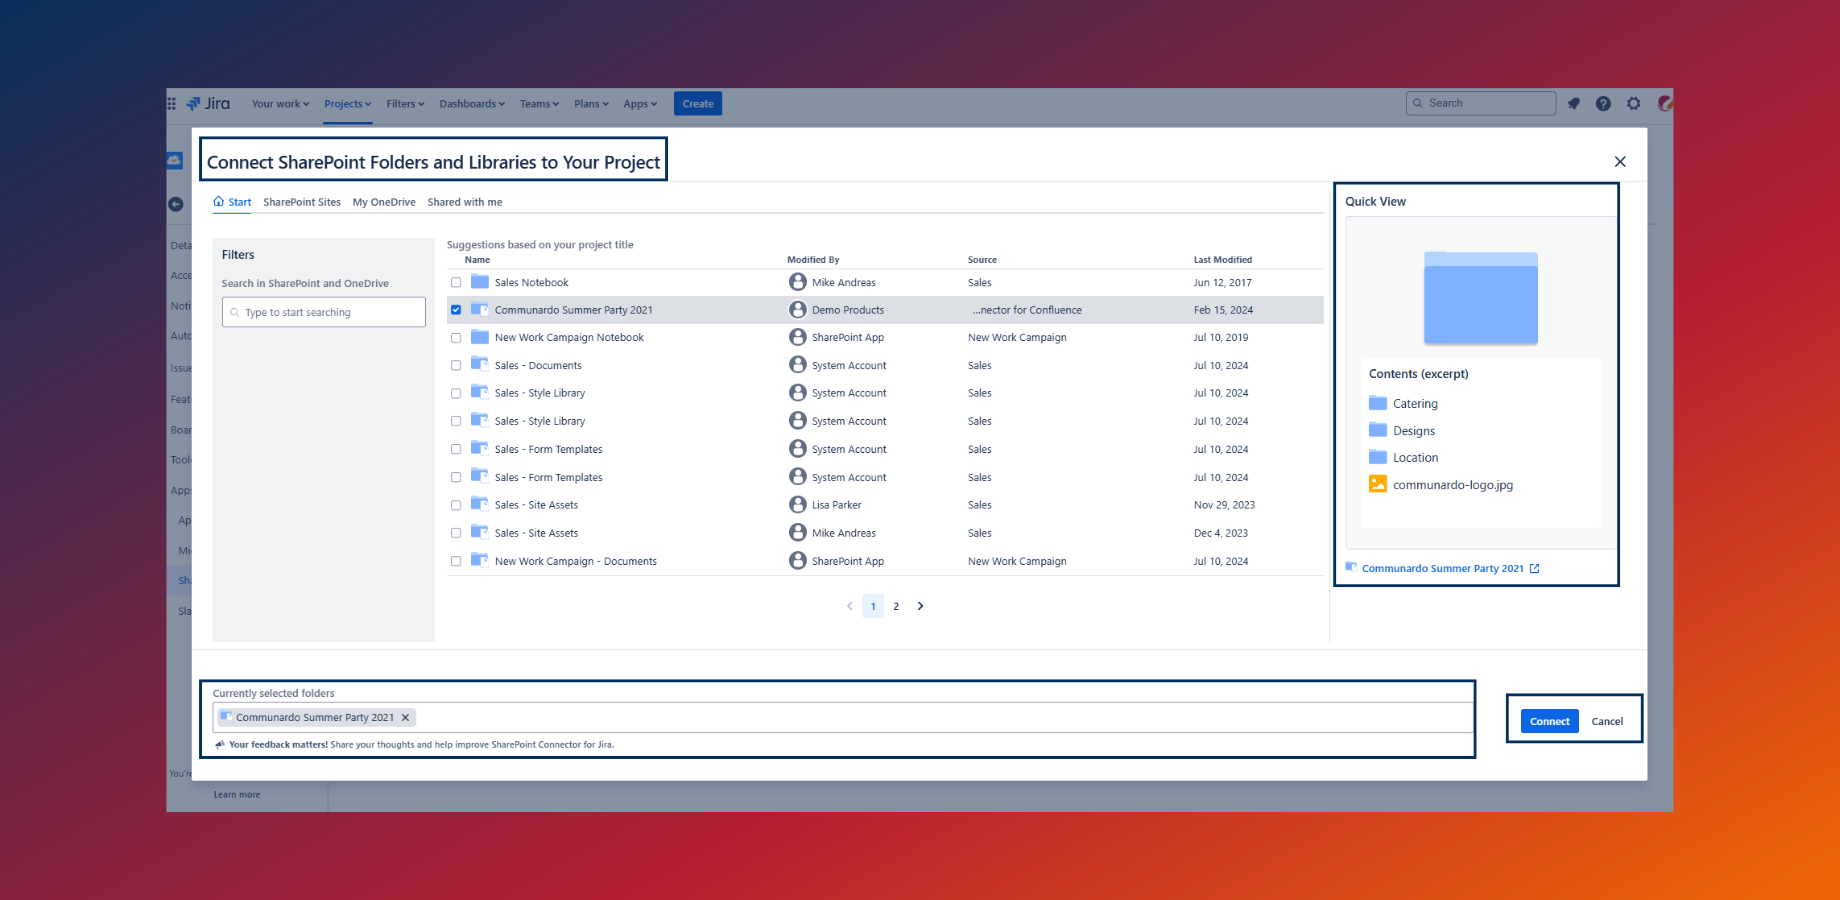Go to next results page arrow
Viewport: 1840px width, 900px height.
pos(920,606)
